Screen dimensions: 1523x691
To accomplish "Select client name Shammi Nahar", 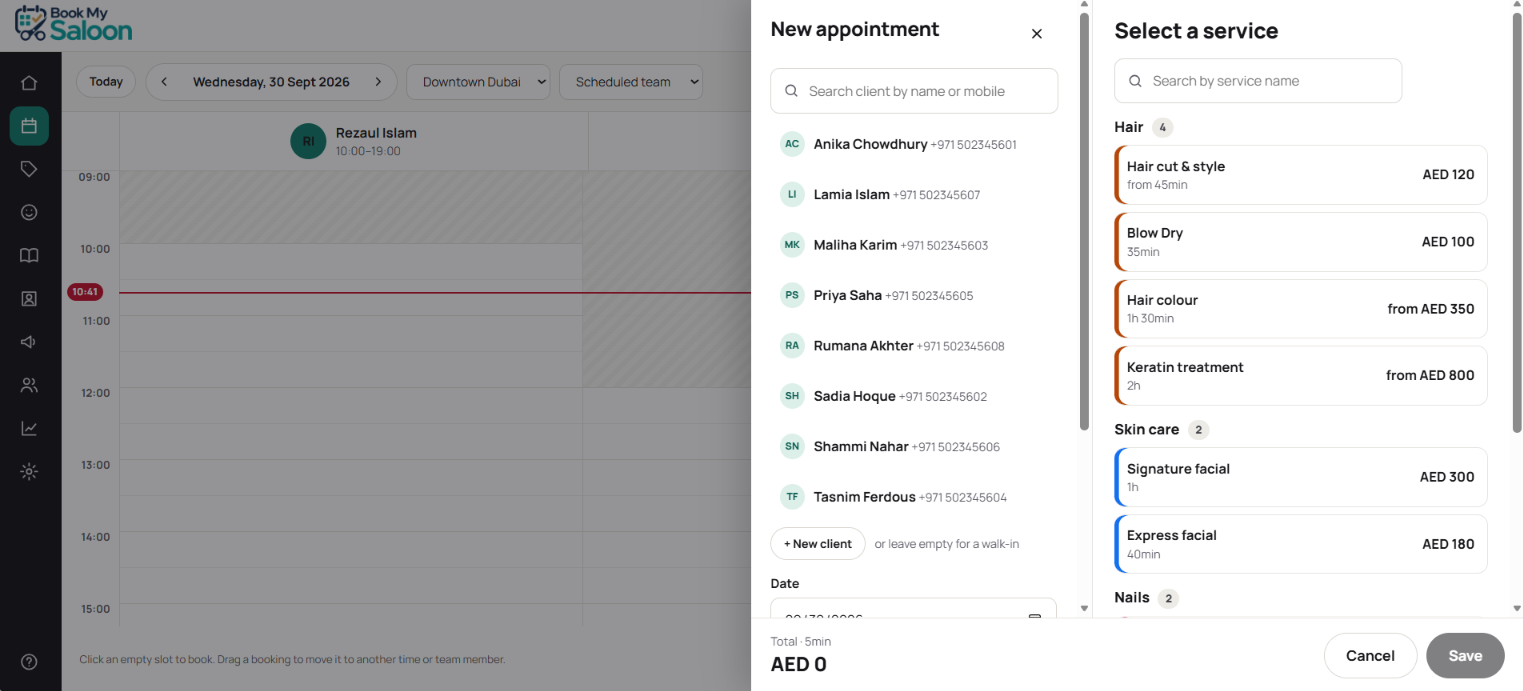I will (x=861, y=446).
